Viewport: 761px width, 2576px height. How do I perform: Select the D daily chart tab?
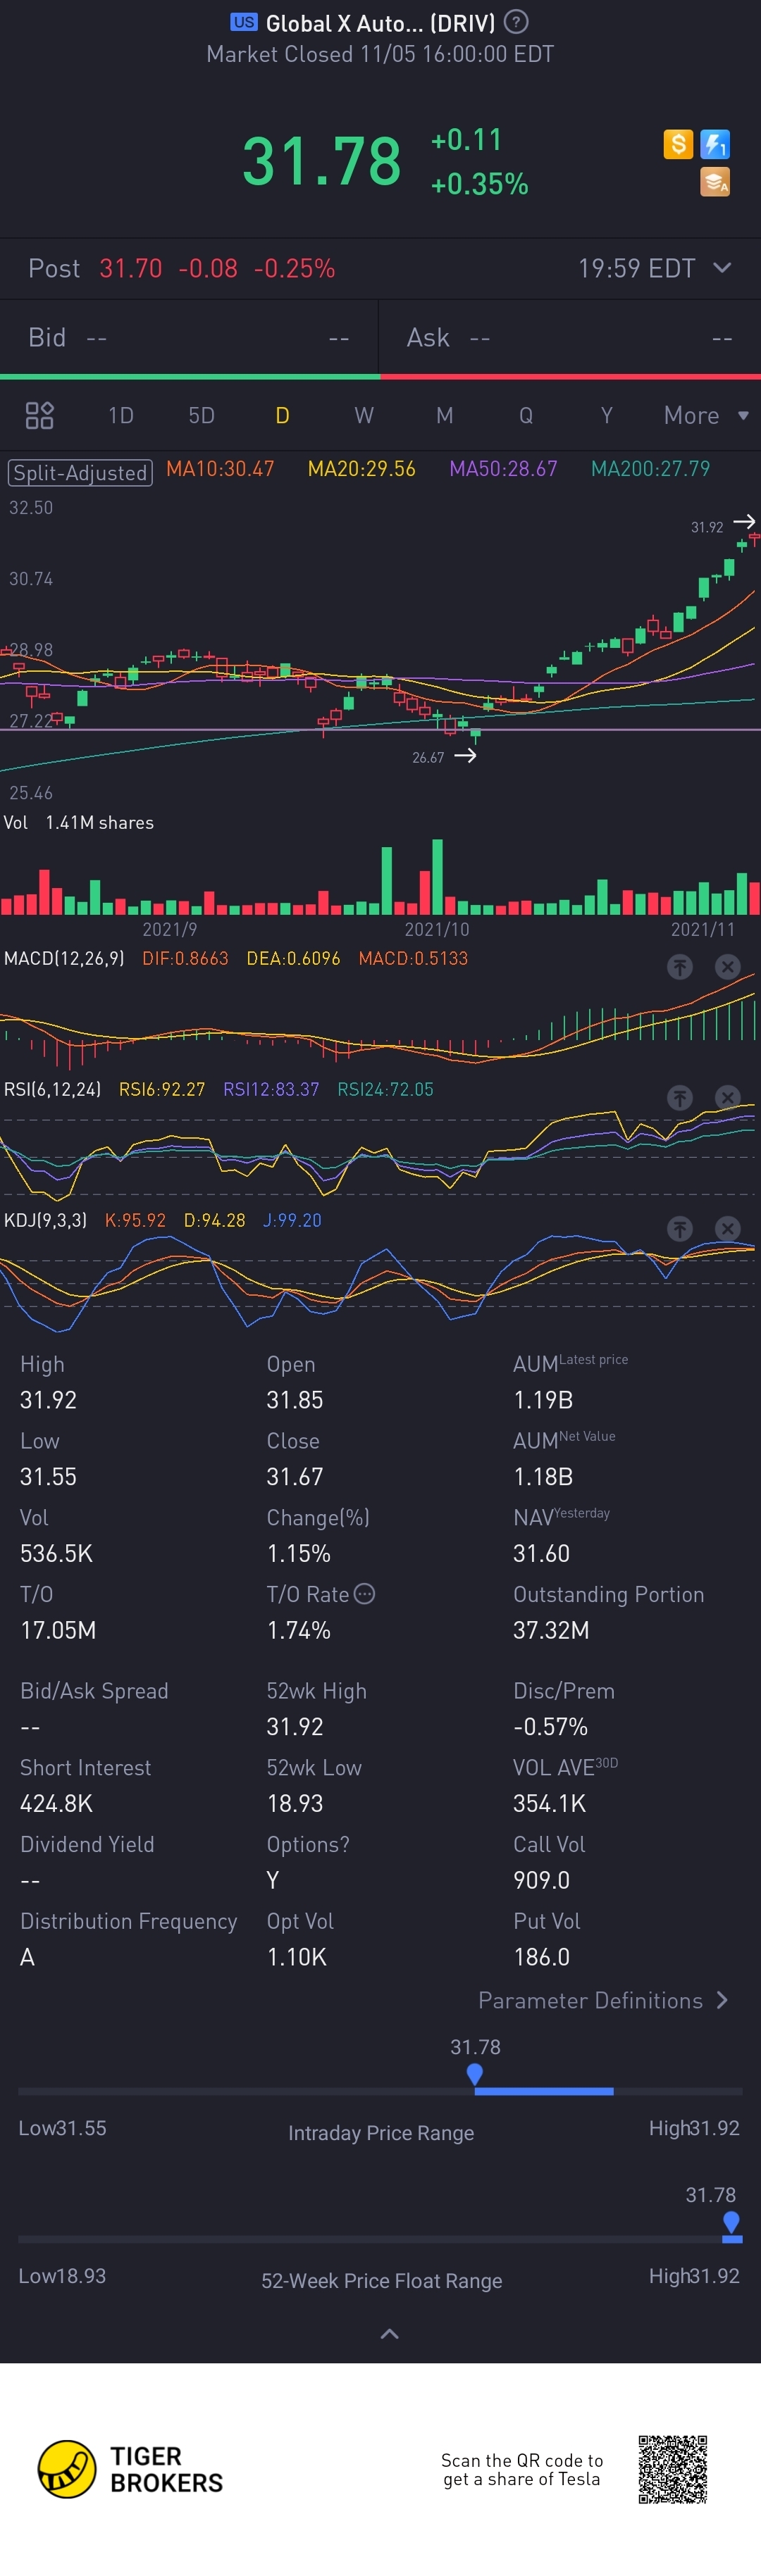click(x=283, y=415)
